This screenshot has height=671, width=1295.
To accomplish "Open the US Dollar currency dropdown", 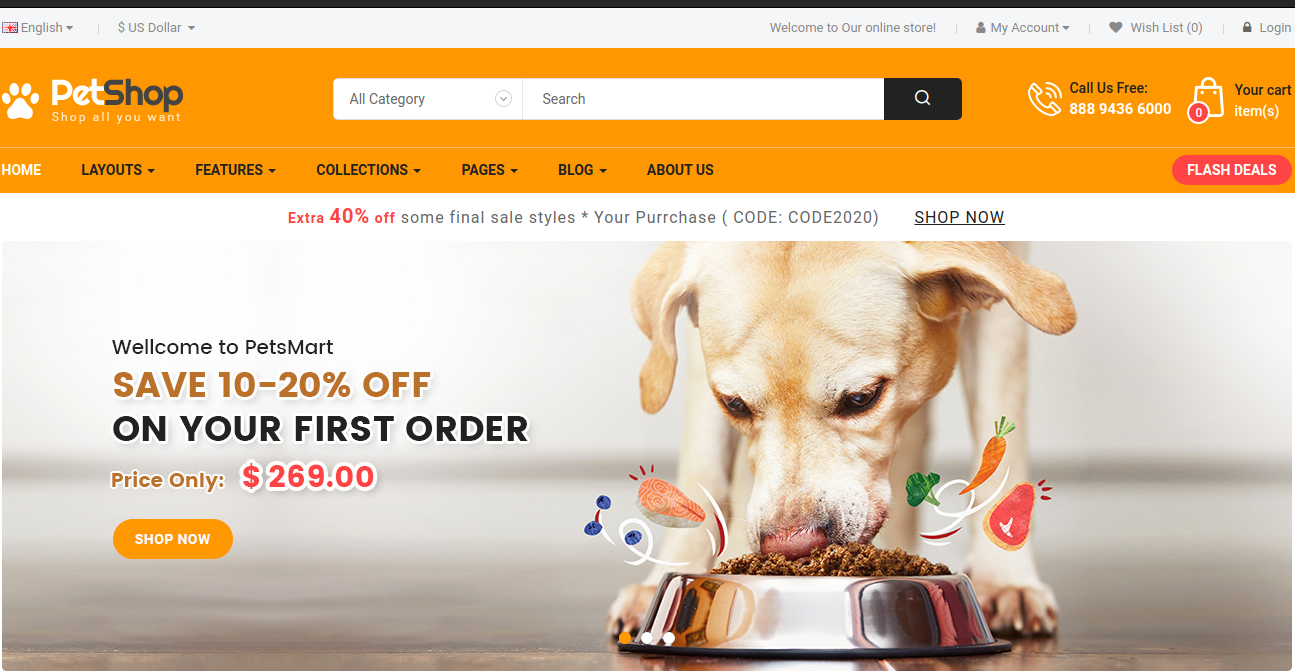I will click(156, 28).
